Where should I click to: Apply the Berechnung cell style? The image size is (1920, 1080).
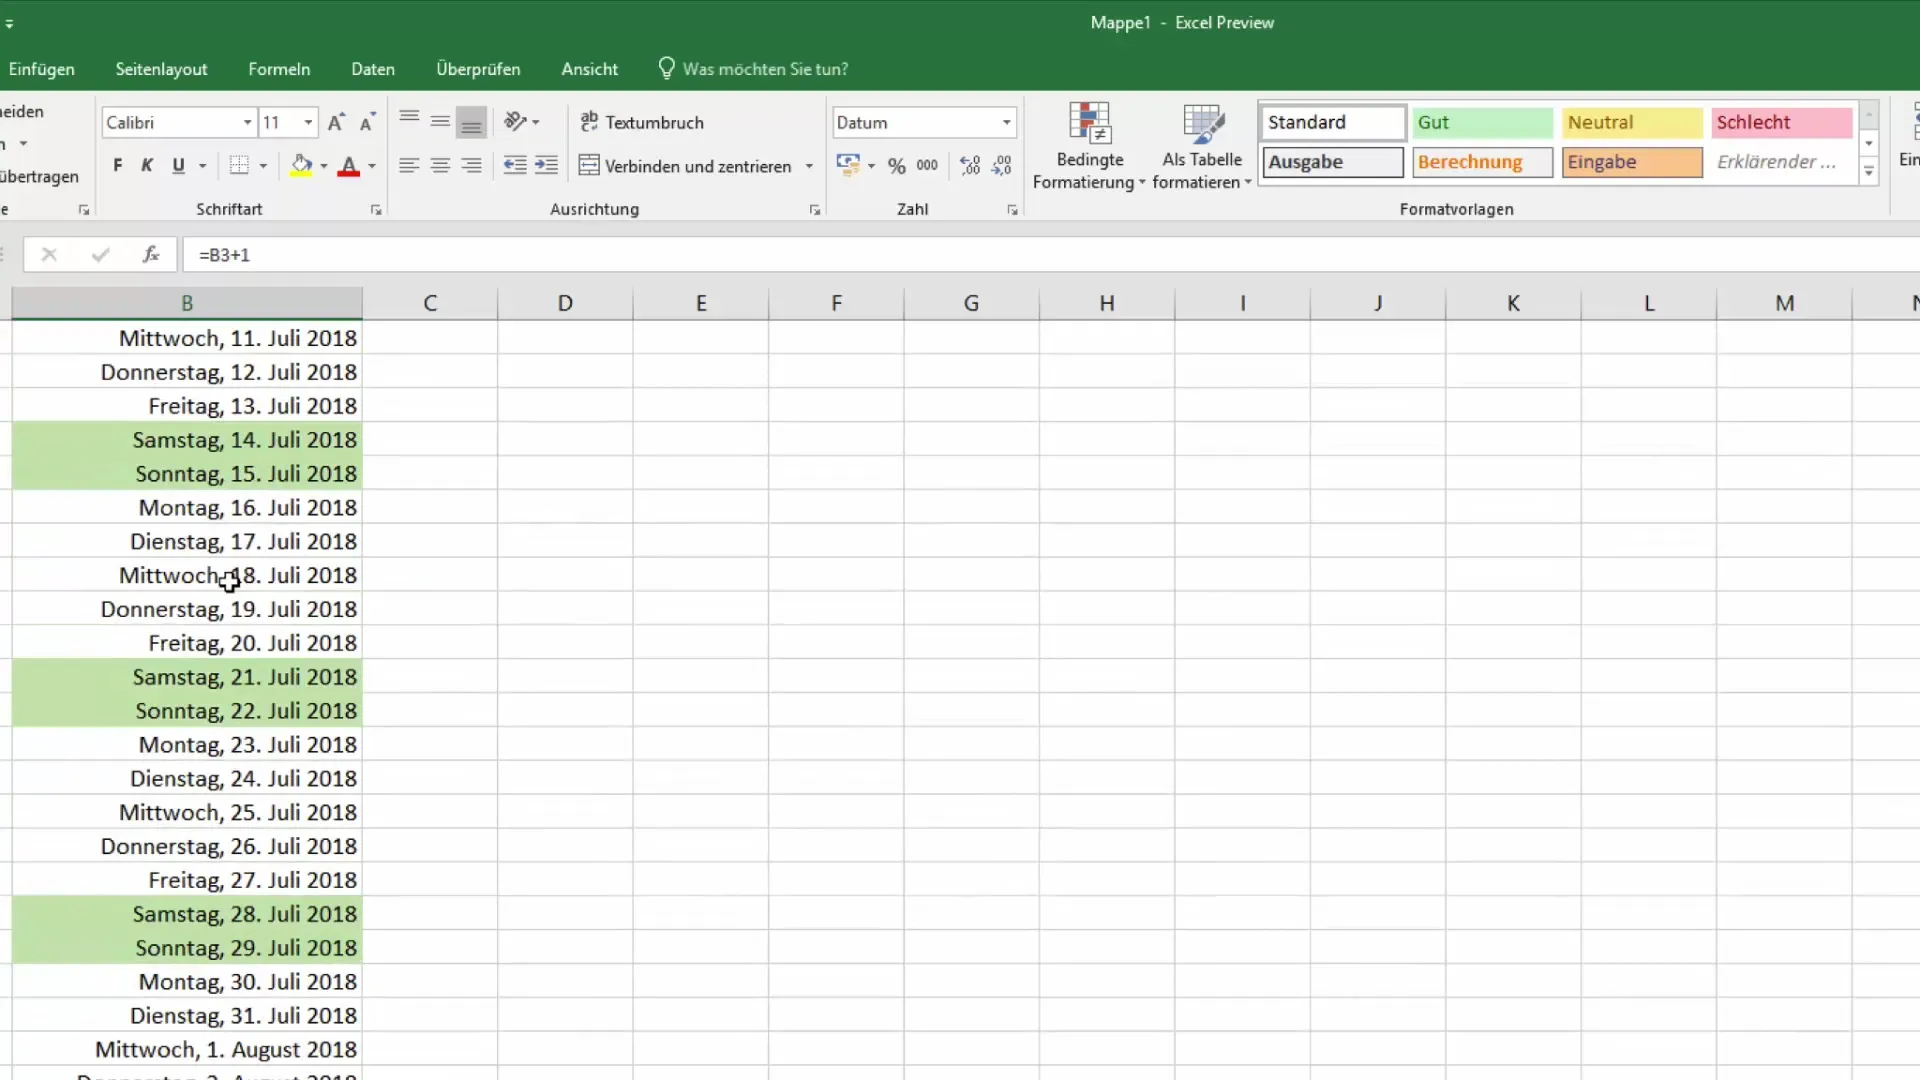tap(1482, 162)
